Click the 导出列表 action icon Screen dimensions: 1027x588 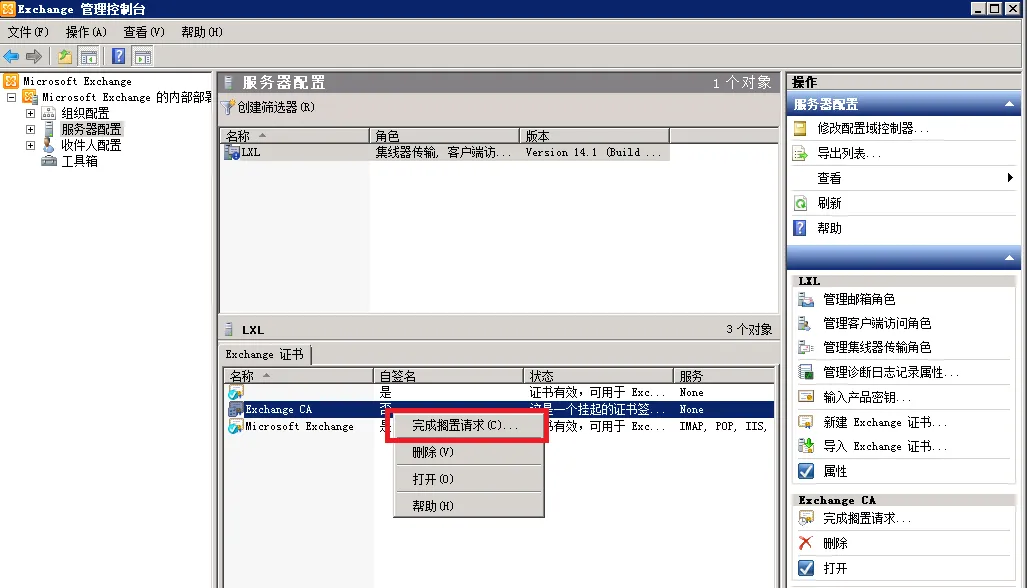point(800,153)
